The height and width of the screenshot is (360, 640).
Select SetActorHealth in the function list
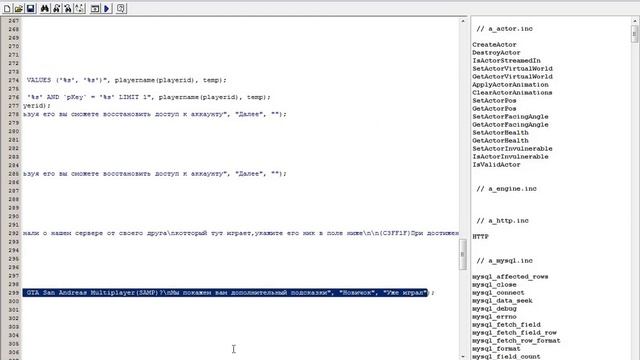500,133
